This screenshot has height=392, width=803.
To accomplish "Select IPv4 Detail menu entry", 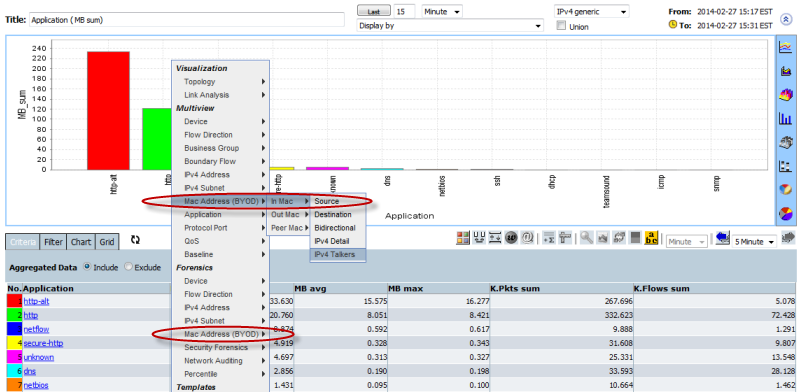I will [337, 241].
